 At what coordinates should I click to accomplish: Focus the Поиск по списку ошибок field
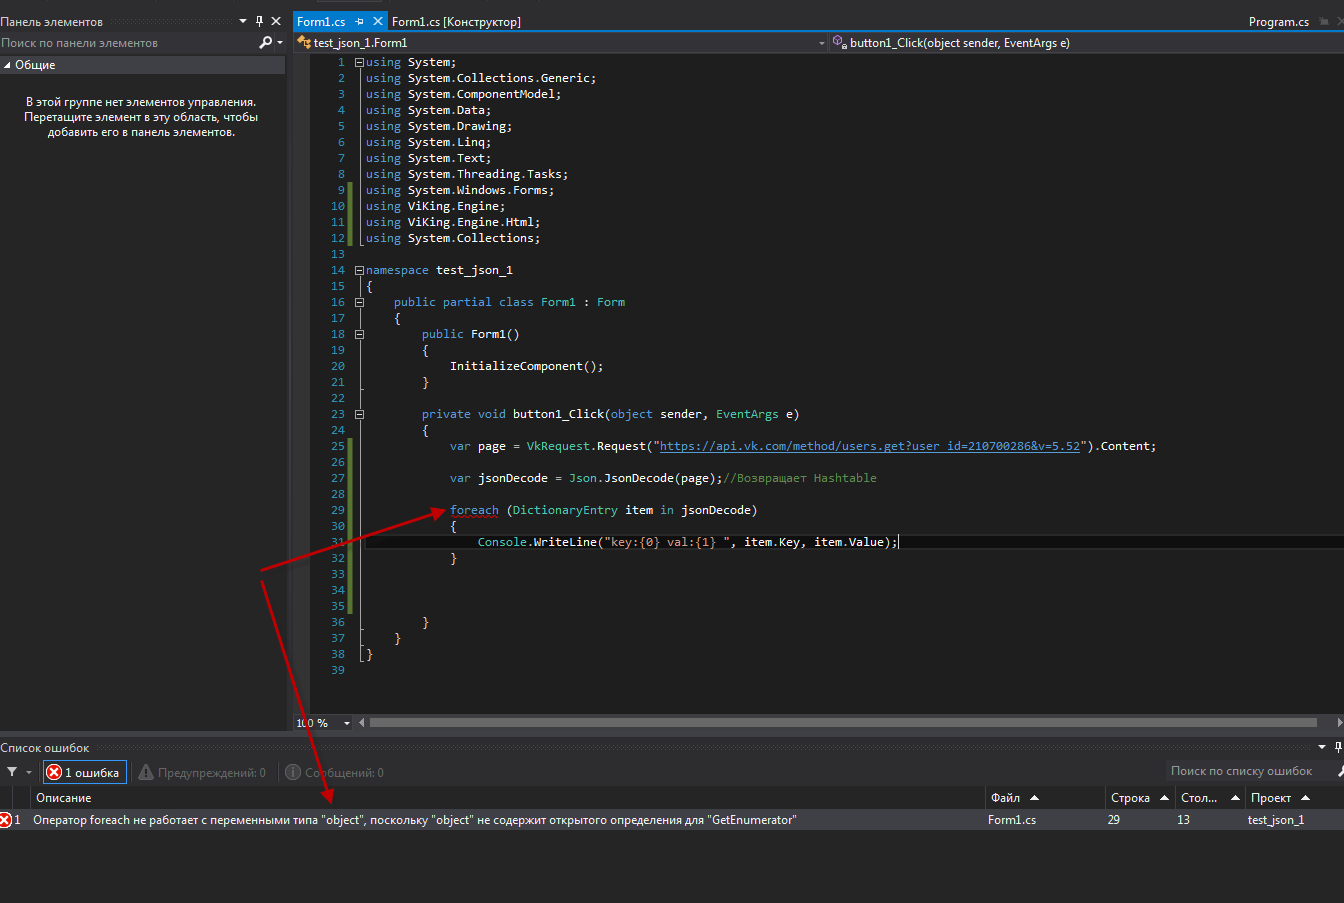[1249, 771]
